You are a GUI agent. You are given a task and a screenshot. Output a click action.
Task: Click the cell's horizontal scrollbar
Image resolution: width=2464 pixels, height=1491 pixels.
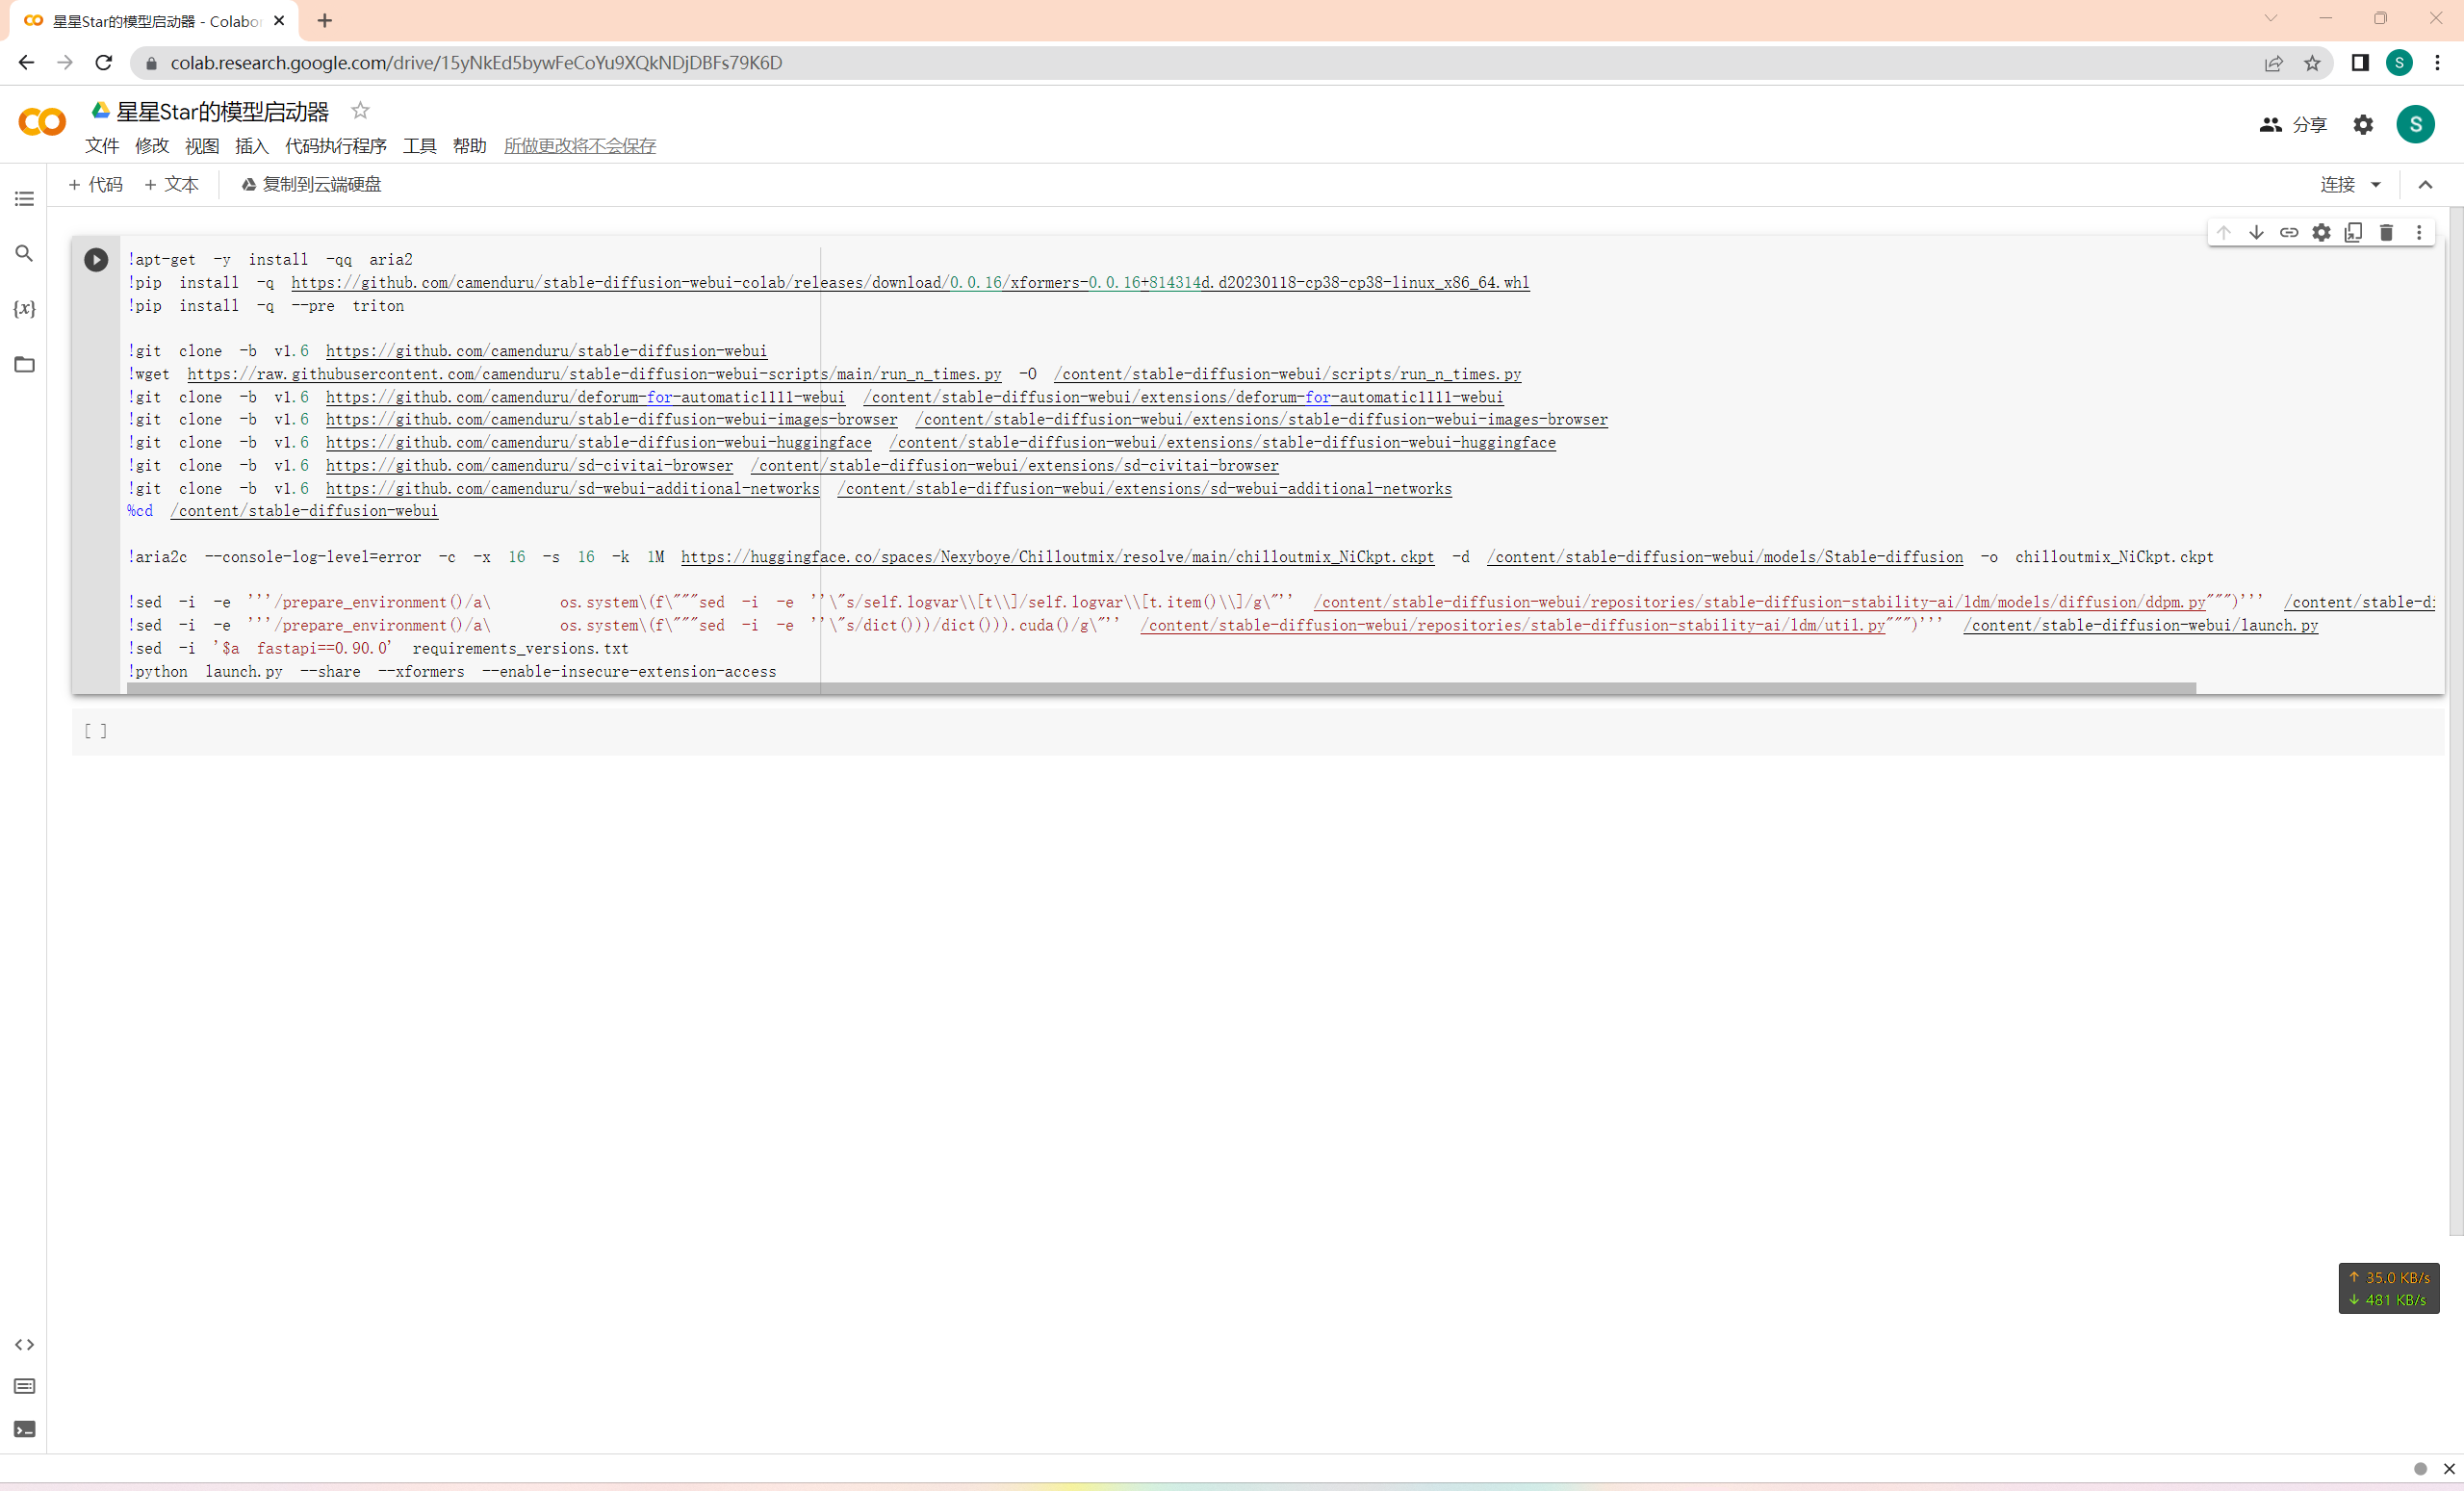1160,688
